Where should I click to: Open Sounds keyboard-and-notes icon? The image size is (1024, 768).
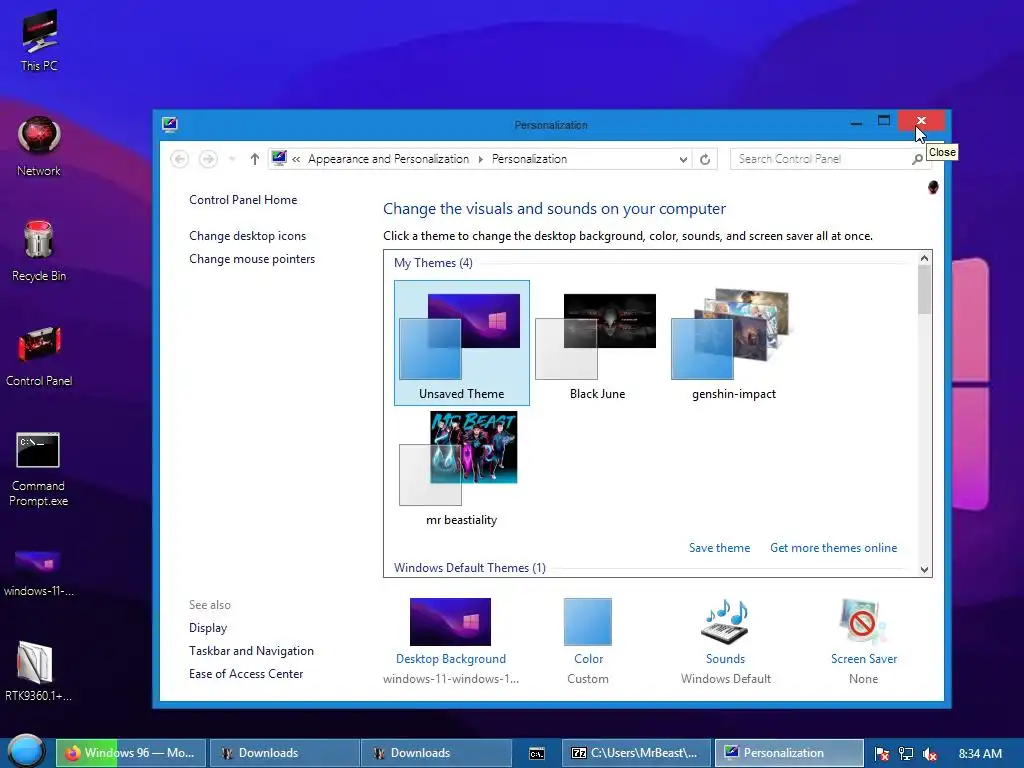click(725, 622)
